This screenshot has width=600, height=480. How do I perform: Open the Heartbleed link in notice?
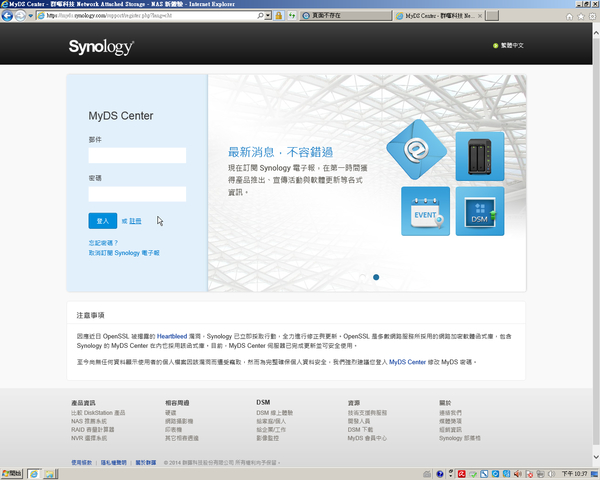pyautogui.click(x=172, y=336)
